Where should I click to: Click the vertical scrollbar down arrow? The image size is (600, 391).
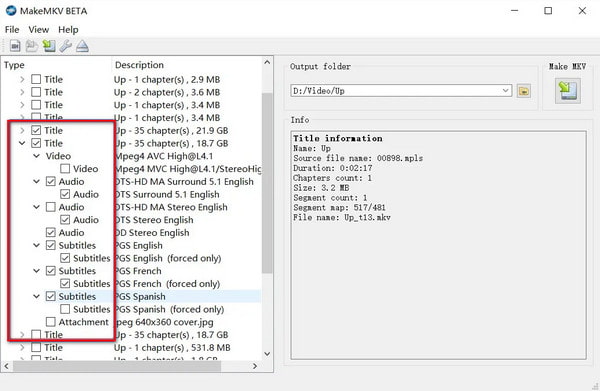tap(267, 354)
